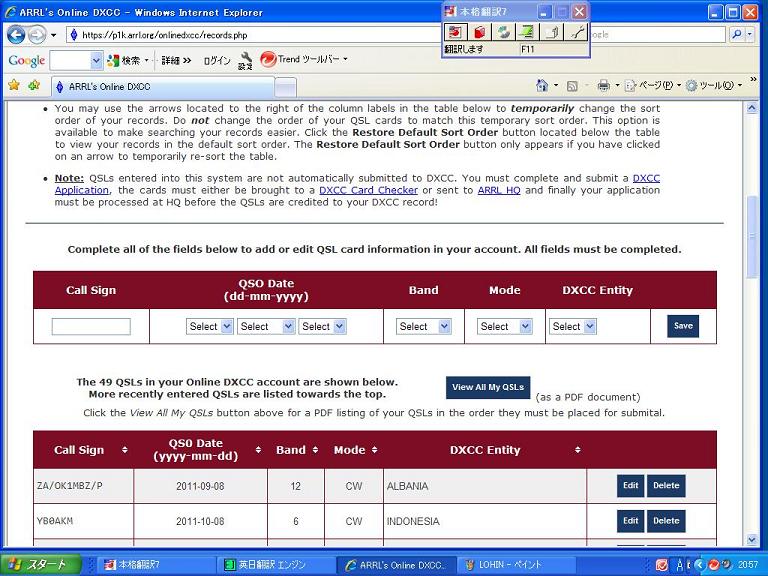Expand the Trend ツールバー dropdown
The width and height of the screenshot is (768, 576).
[345, 59]
